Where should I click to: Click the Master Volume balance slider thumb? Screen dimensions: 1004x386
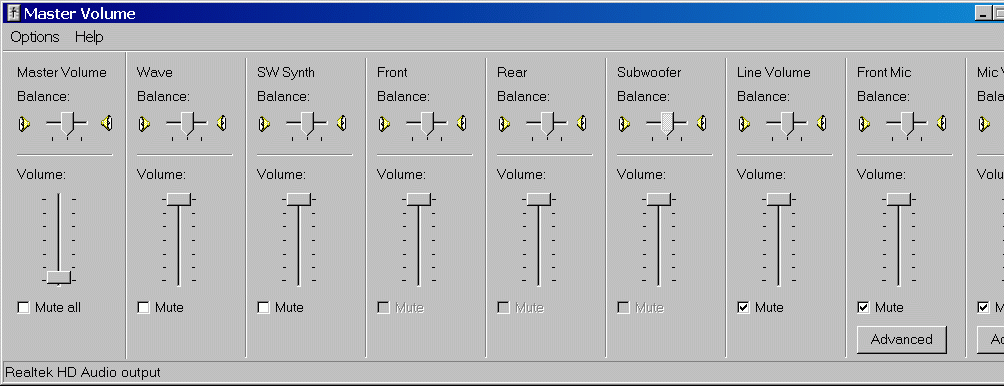[x=67, y=124]
